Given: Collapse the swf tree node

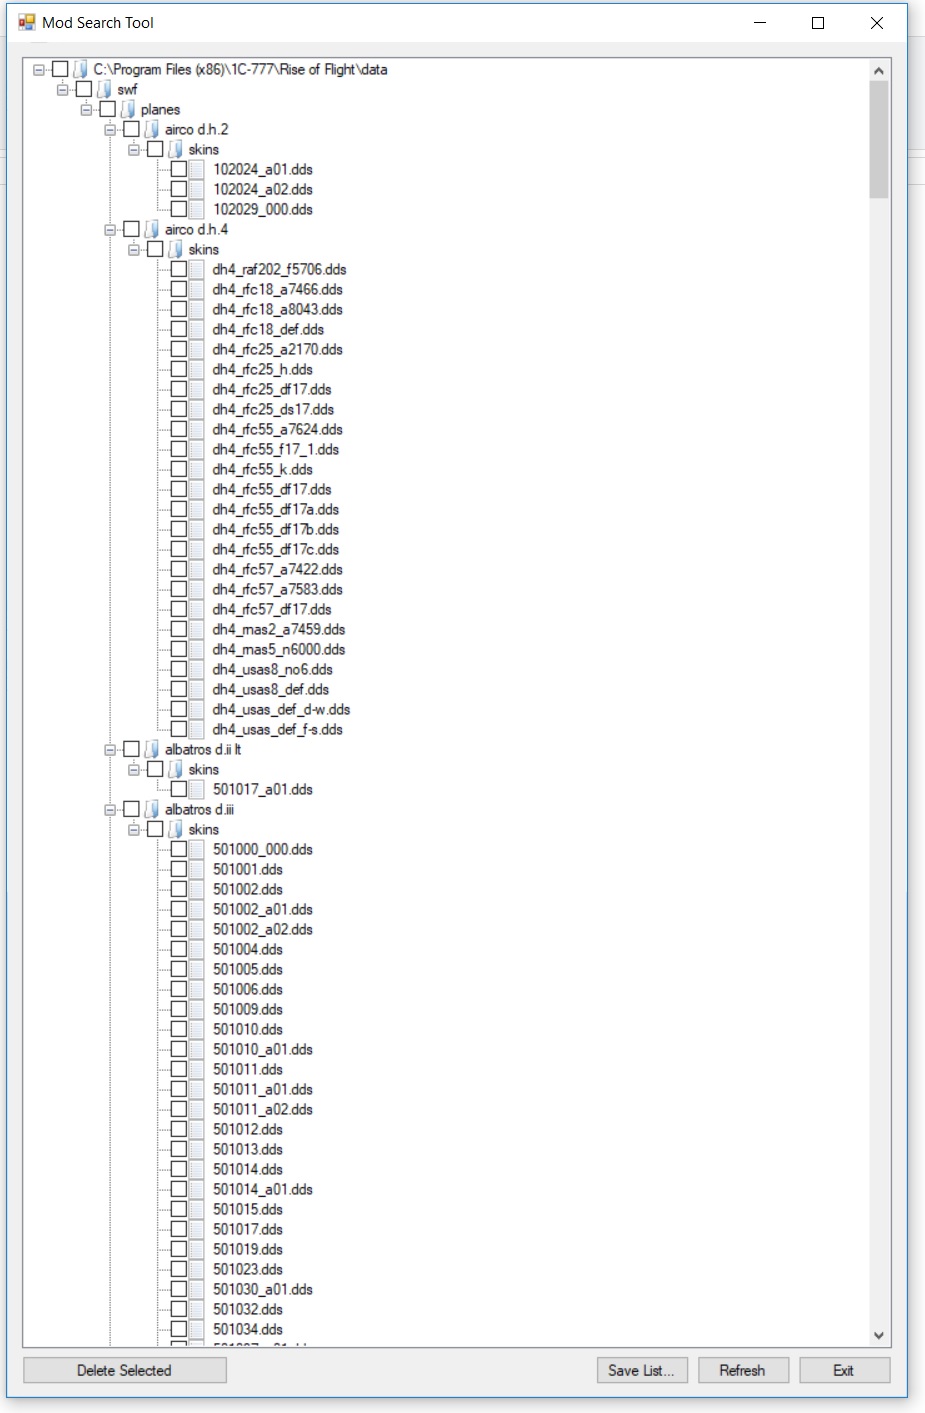Looking at the screenshot, I should [x=63, y=89].
